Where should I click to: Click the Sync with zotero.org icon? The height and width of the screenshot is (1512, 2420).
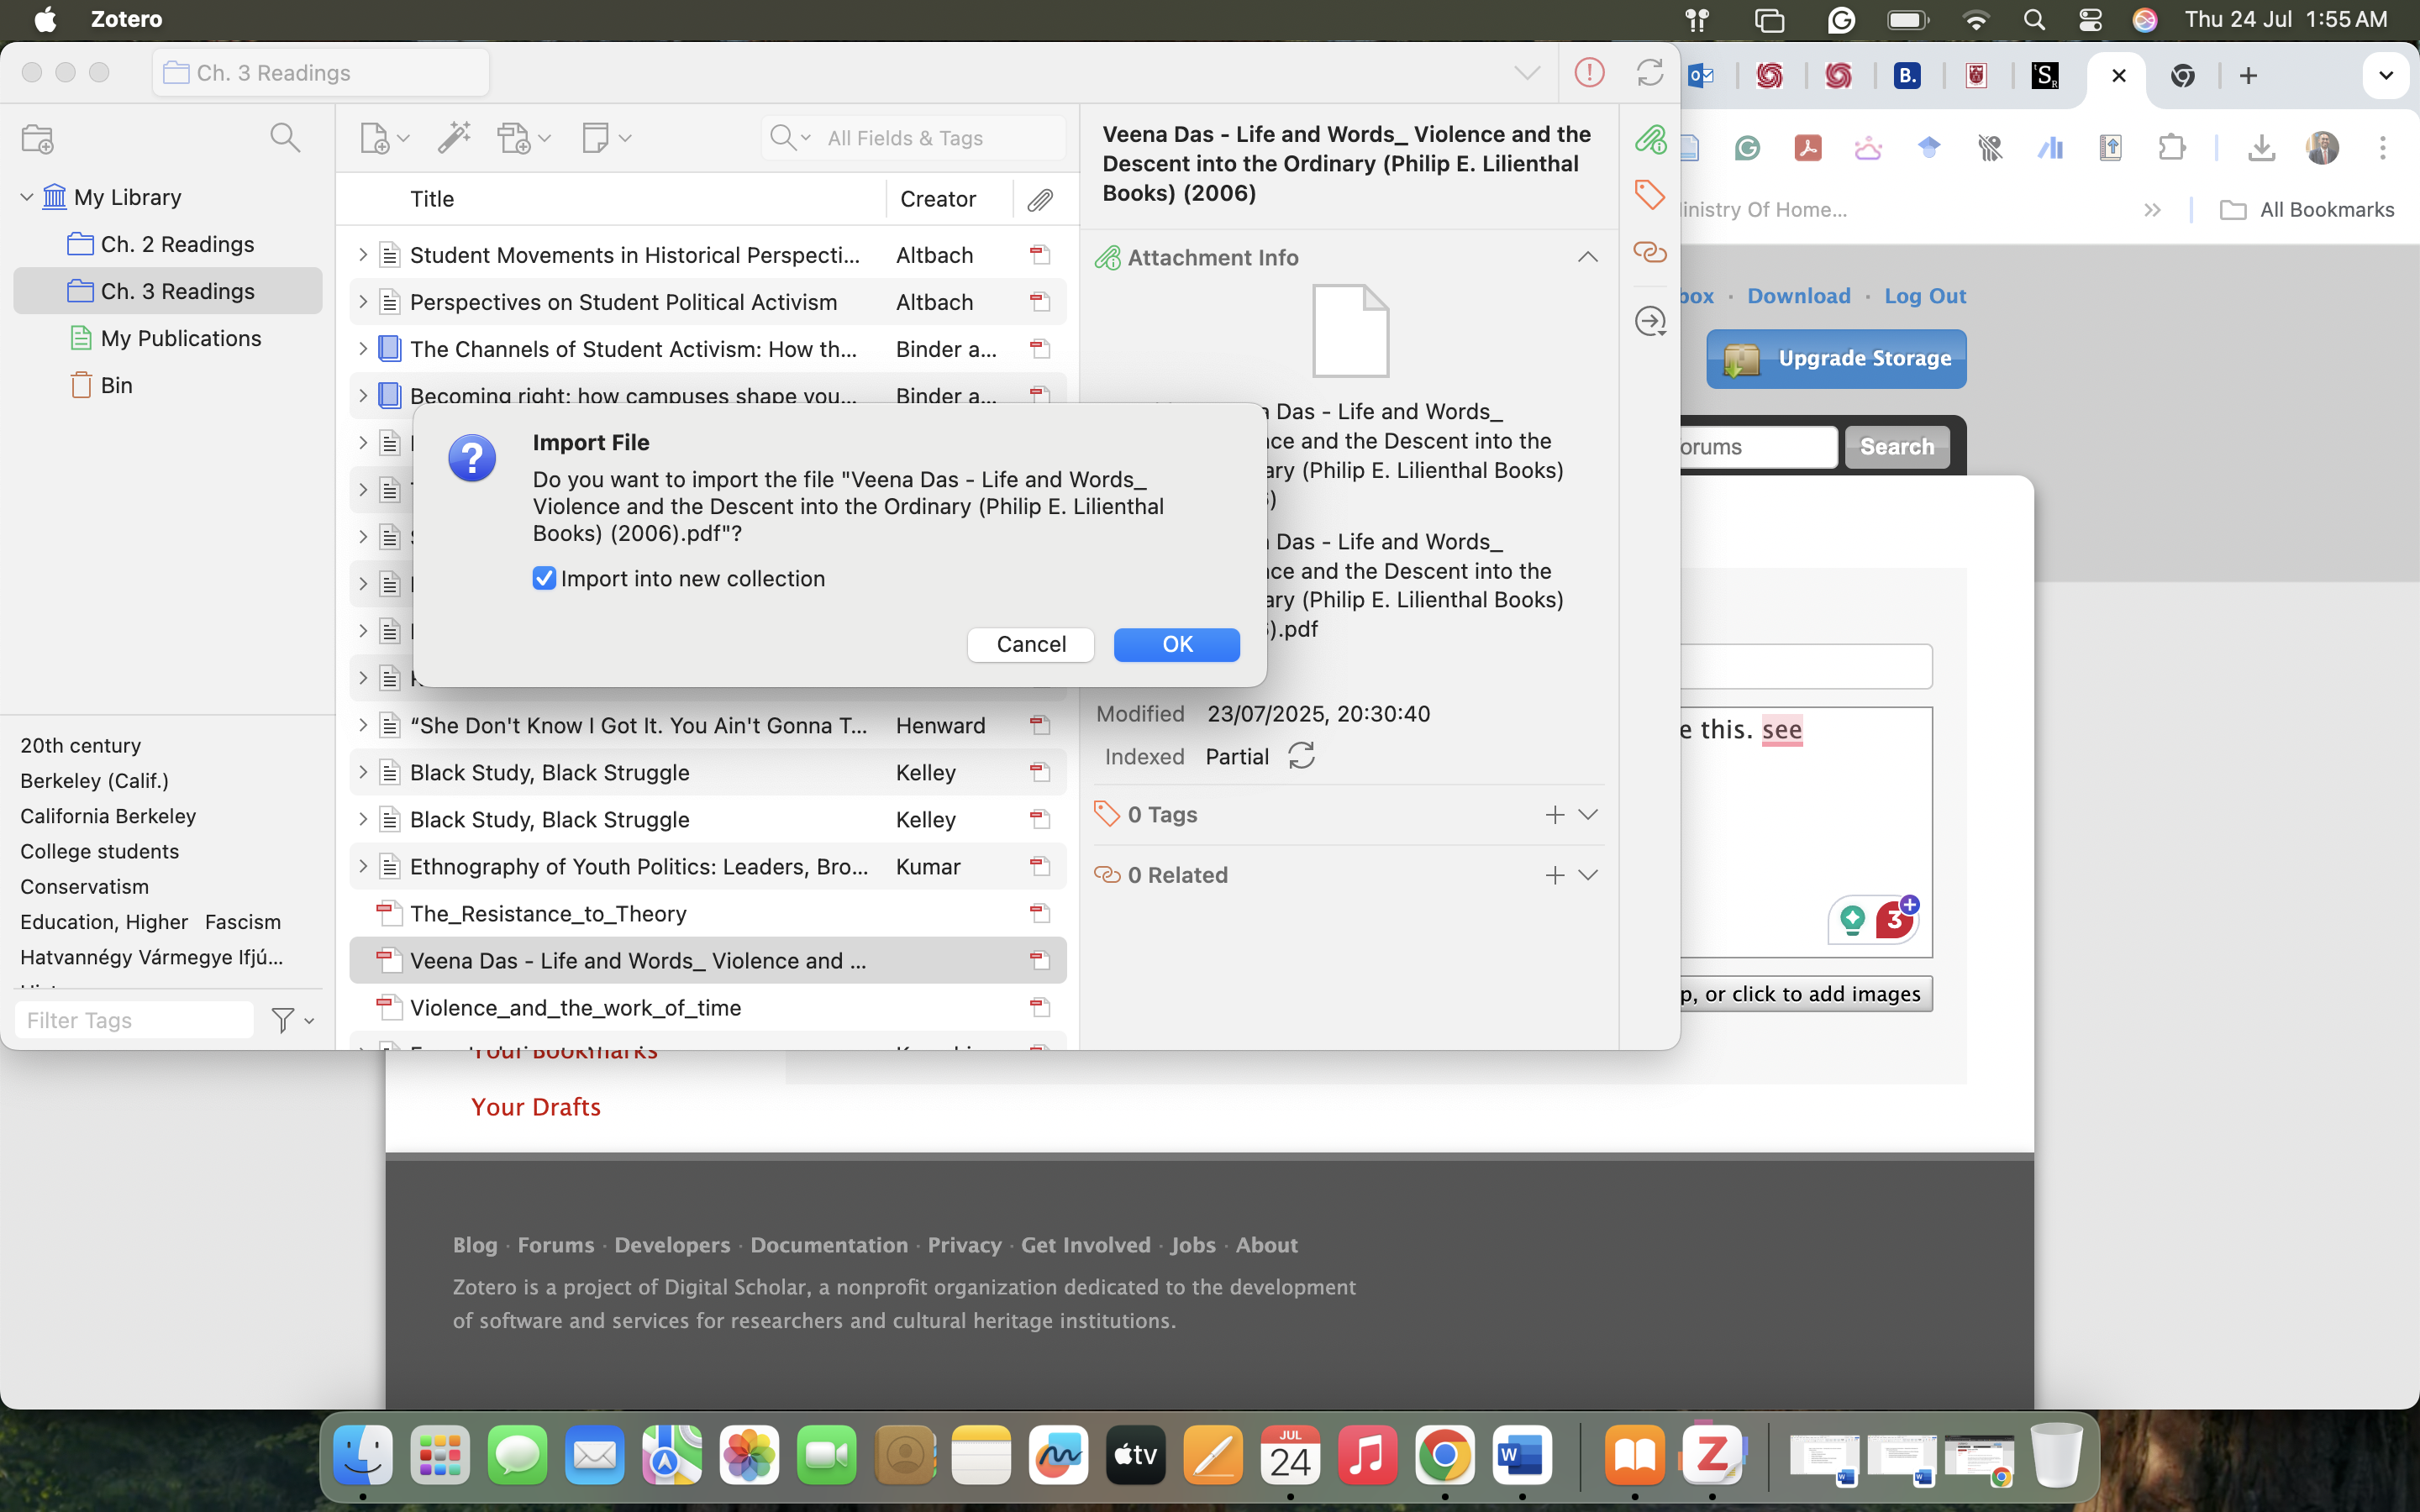(1649, 73)
